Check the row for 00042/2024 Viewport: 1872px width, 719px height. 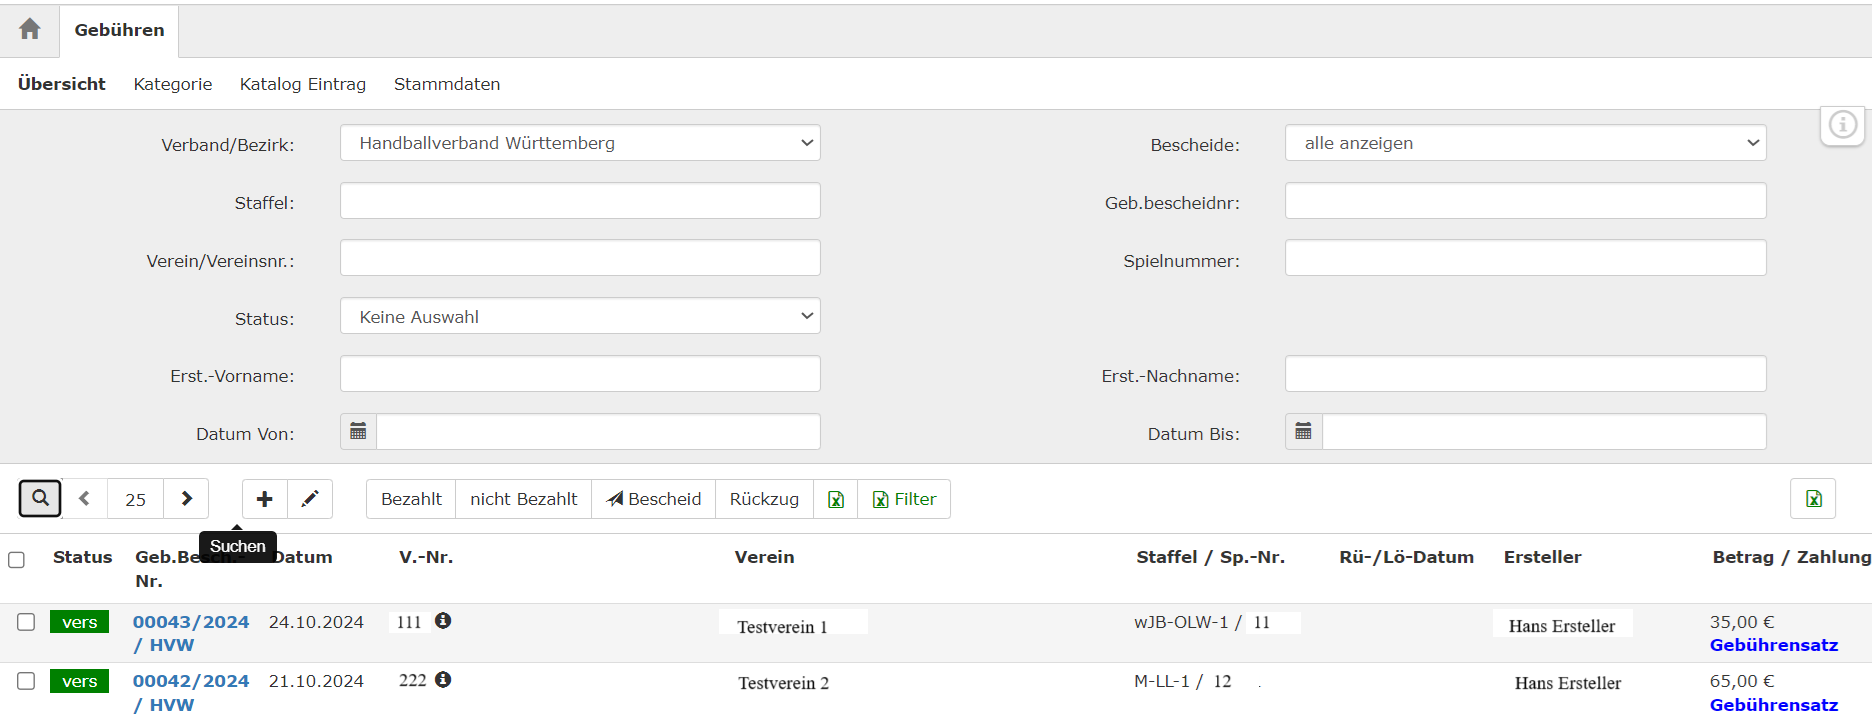[x=26, y=681]
